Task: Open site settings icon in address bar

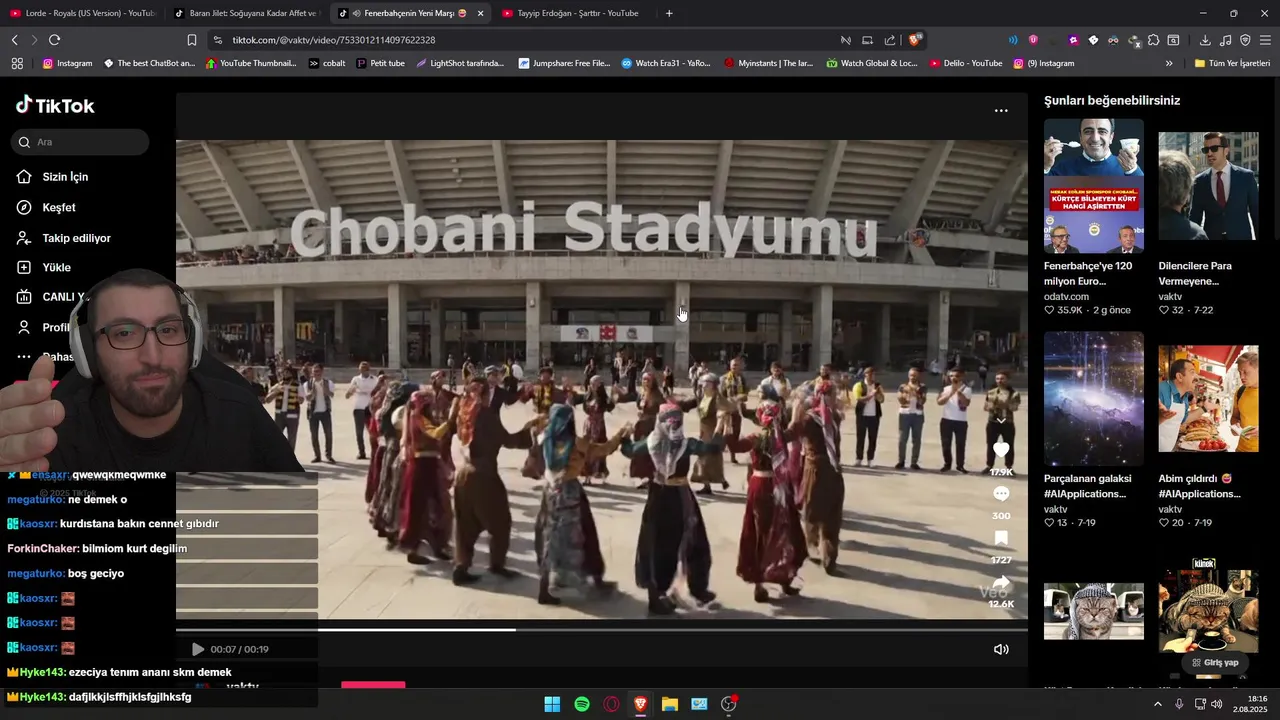Action: [x=217, y=40]
